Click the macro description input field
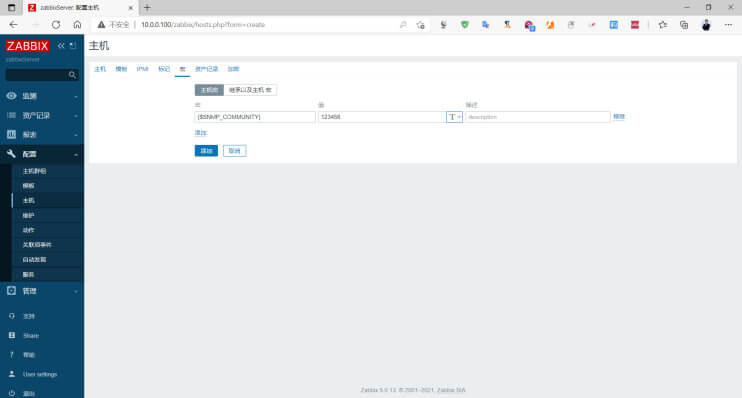 [538, 117]
